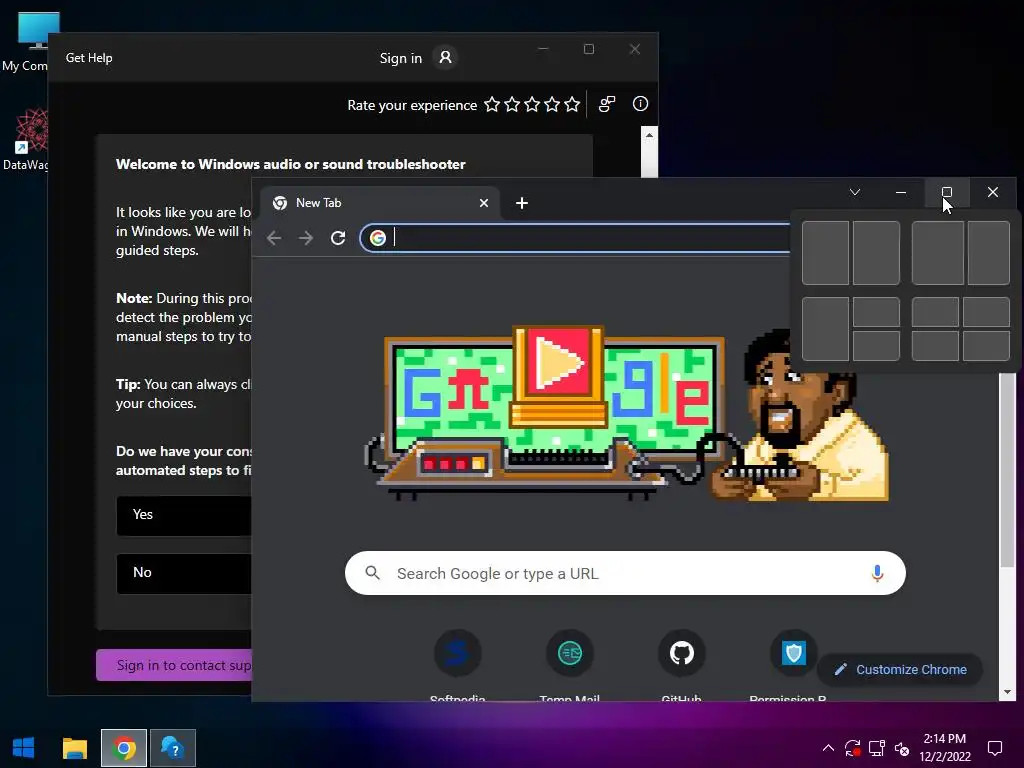Viewport: 1024px width, 768px height.
Task: Click Customize Chrome button
Action: (x=900, y=669)
